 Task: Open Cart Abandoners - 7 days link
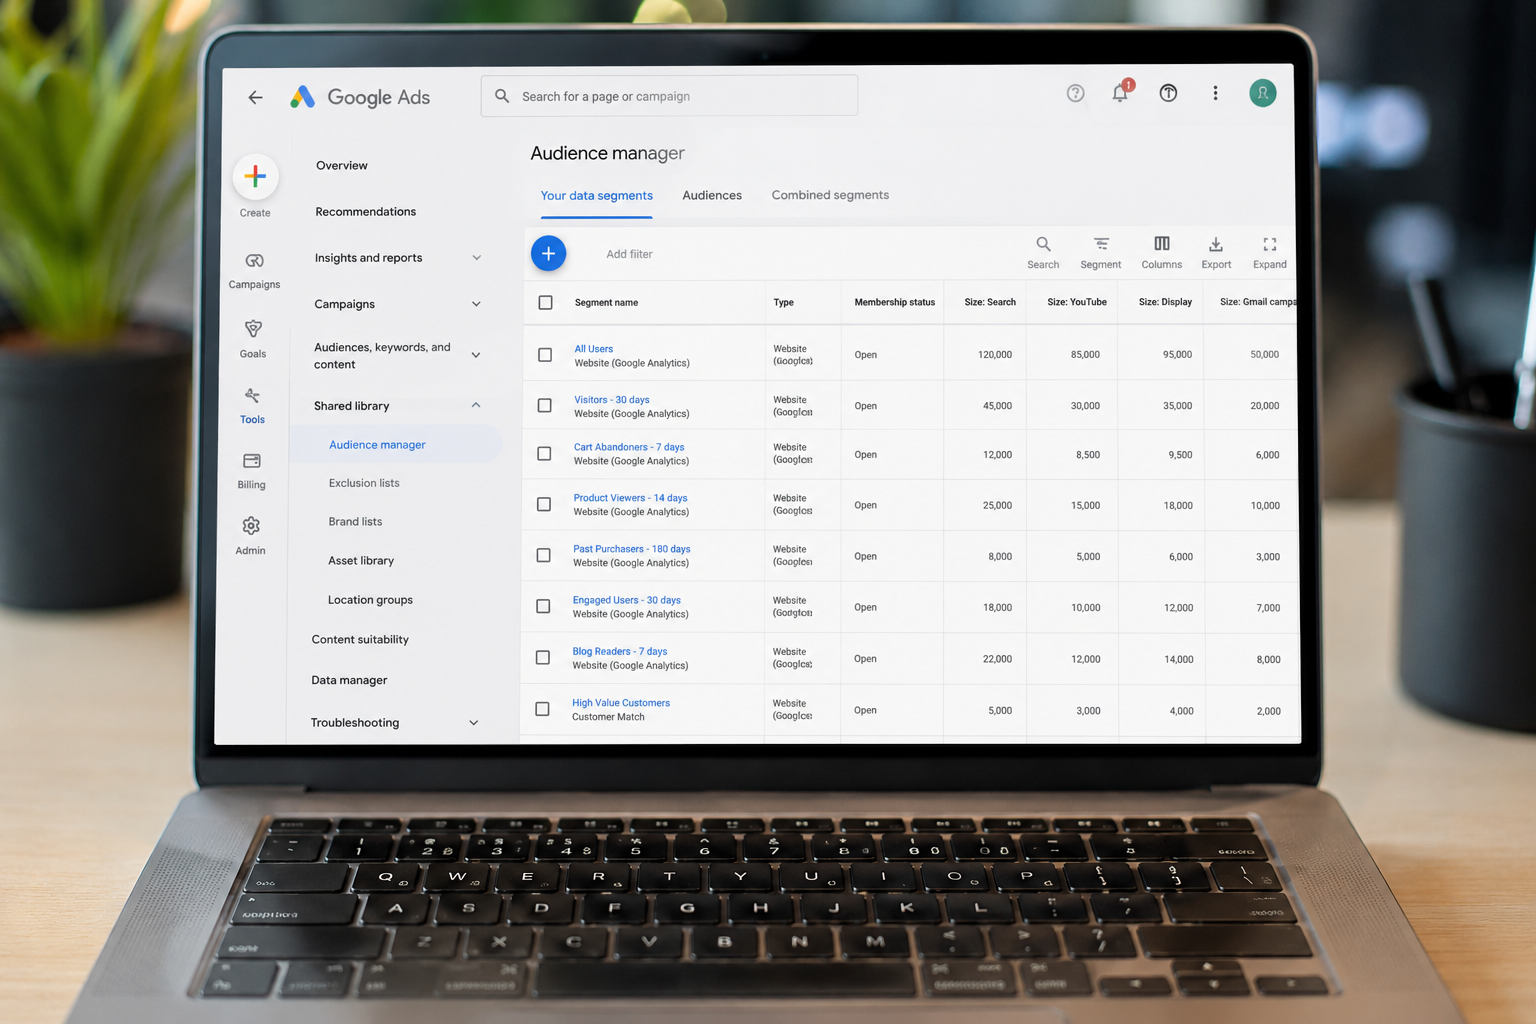coord(629,447)
